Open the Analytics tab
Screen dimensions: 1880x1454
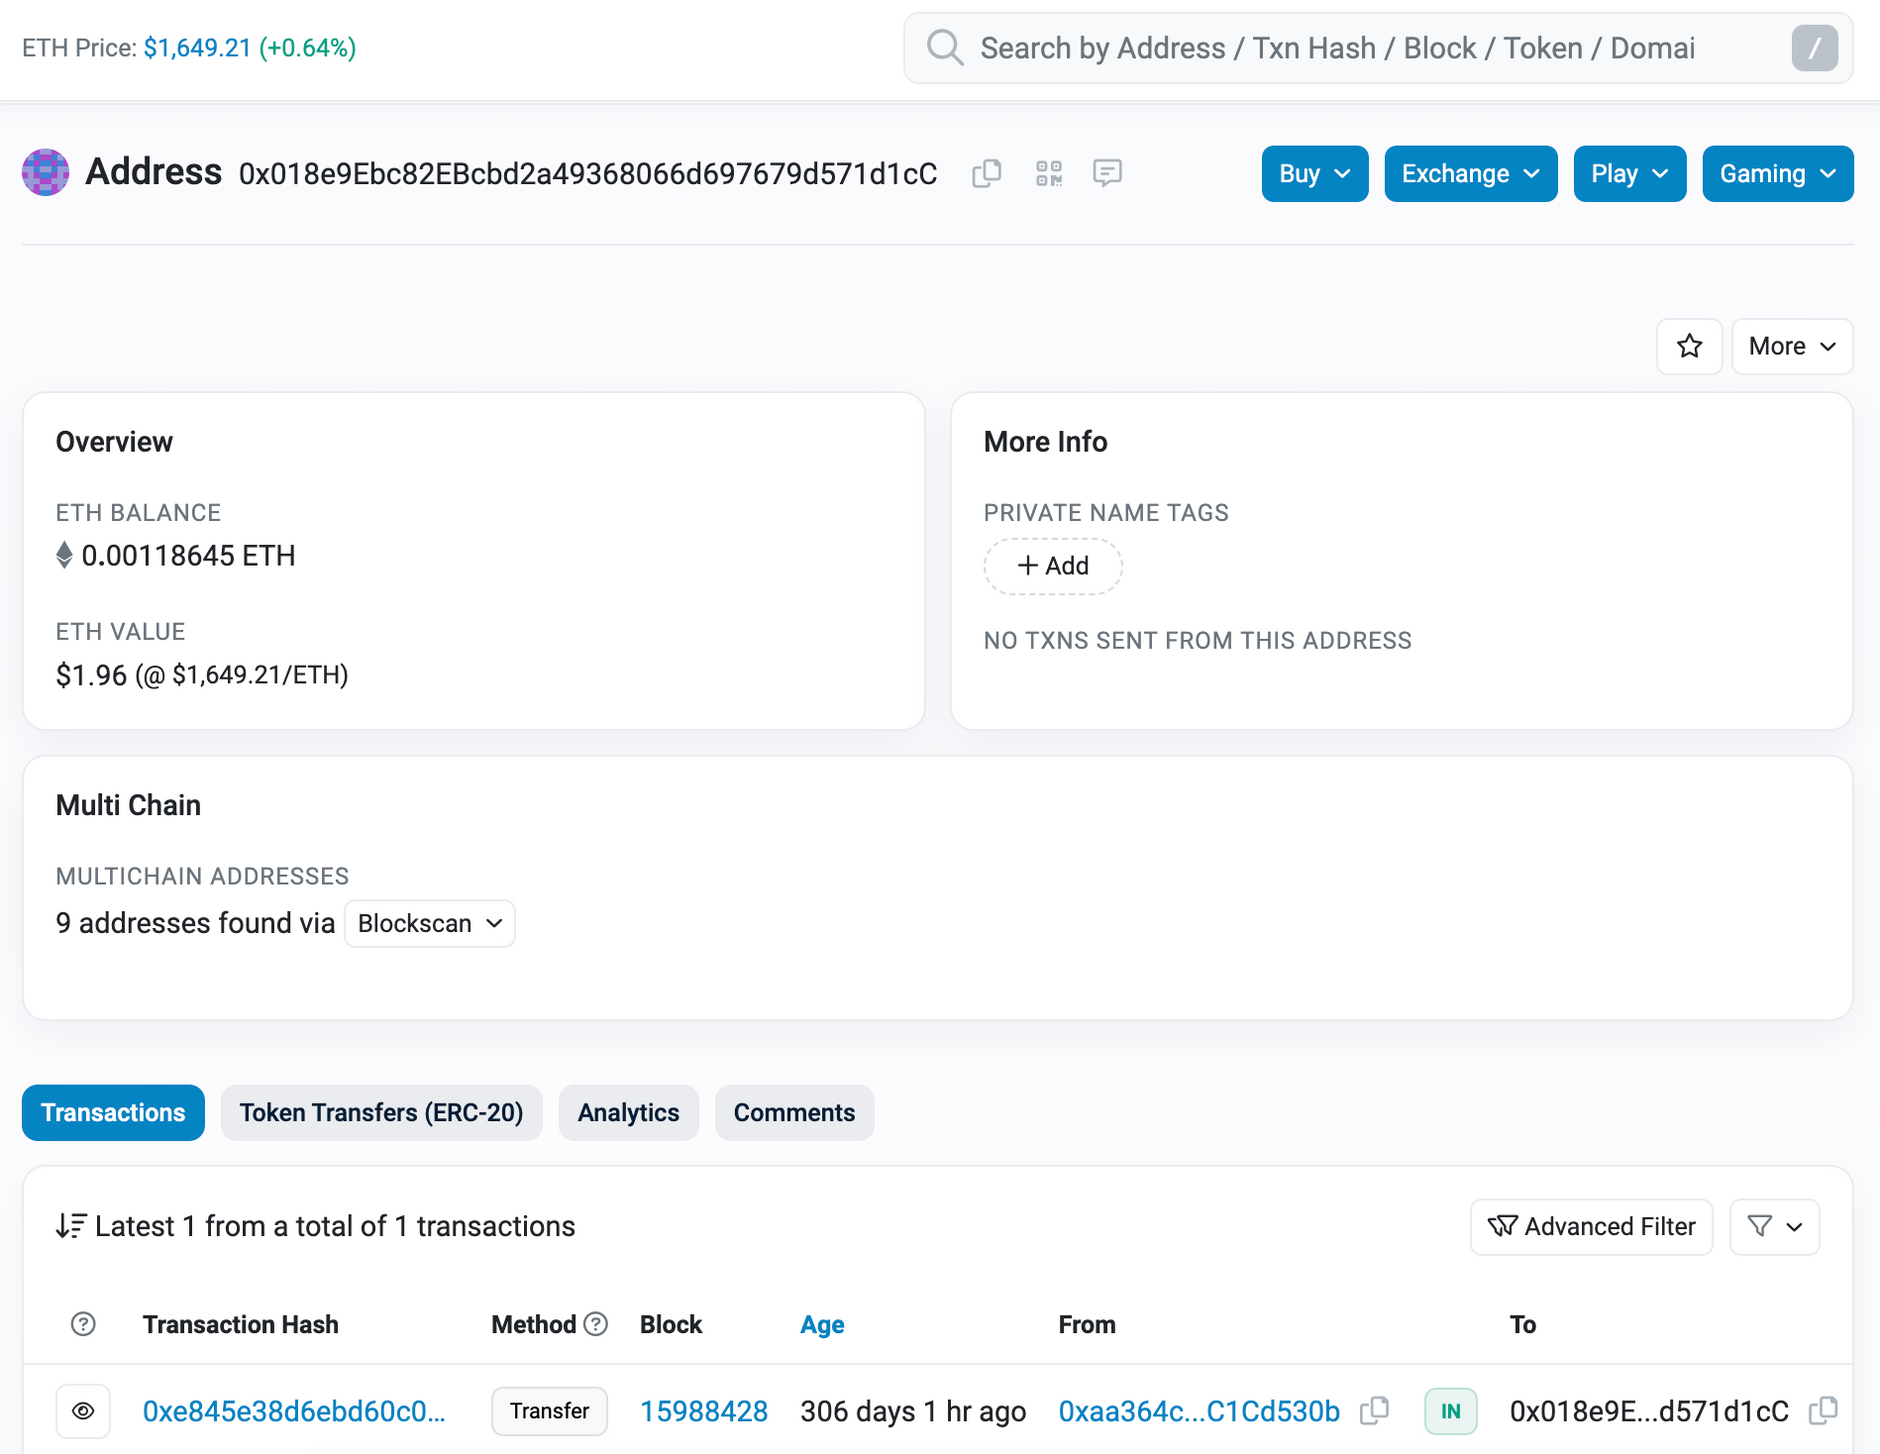628,1112
